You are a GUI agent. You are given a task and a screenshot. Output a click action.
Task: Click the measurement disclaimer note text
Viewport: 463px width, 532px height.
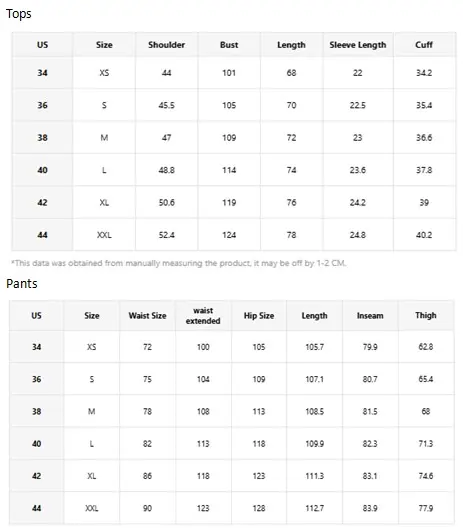[178, 263]
